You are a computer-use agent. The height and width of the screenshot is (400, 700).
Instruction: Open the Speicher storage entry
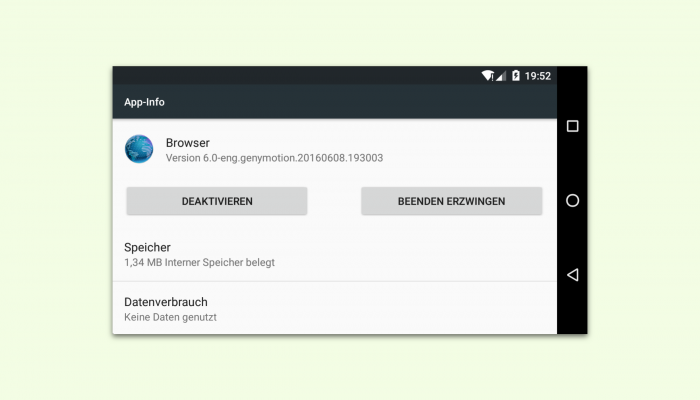click(334, 254)
